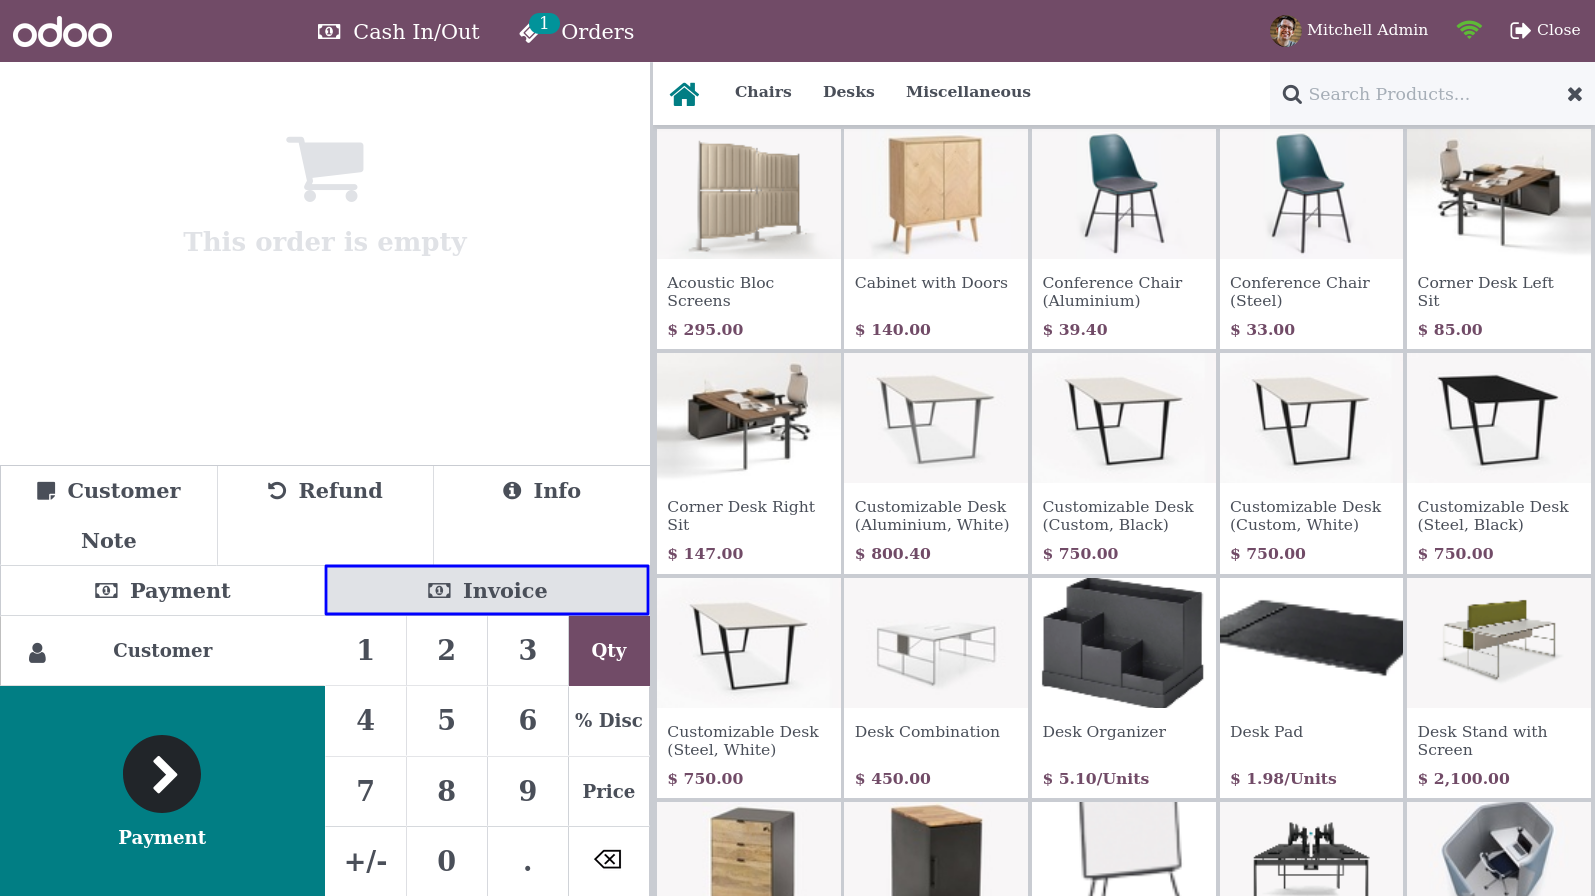Tap numpad key 4

click(x=366, y=721)
